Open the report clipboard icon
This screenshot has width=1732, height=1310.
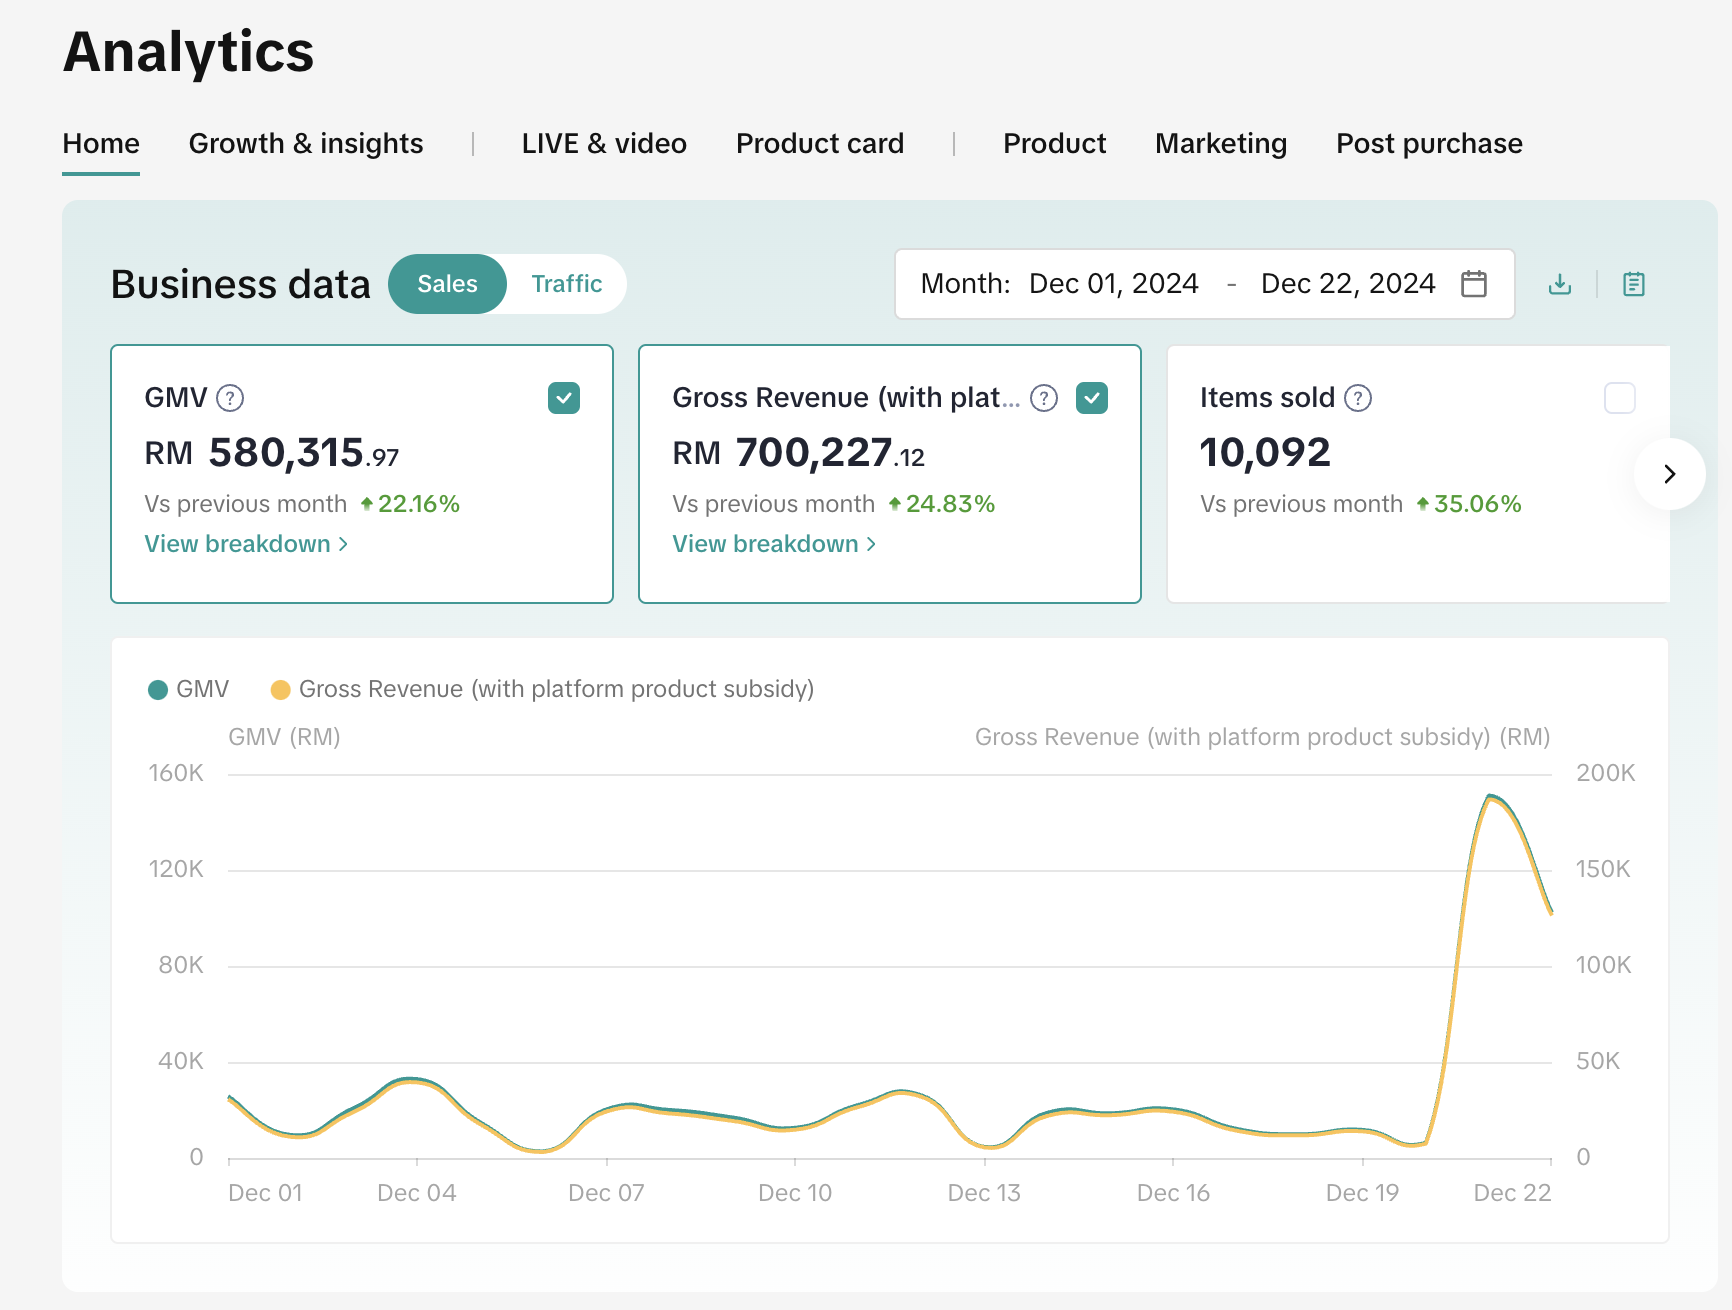click(1633, 284)
